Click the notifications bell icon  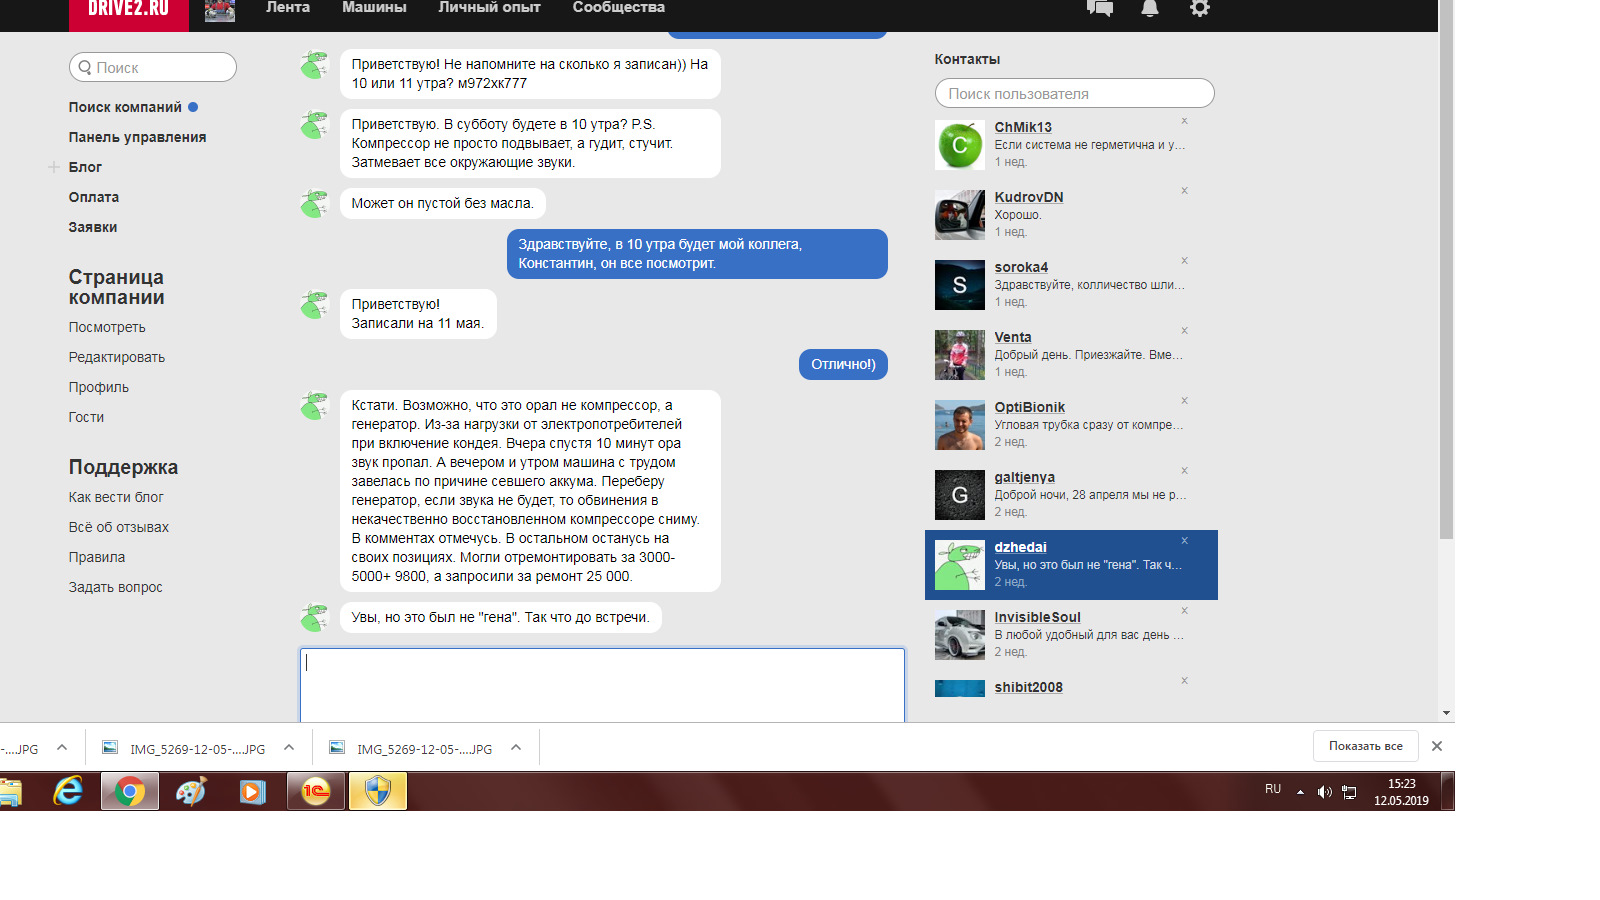tap(1150, 9)
